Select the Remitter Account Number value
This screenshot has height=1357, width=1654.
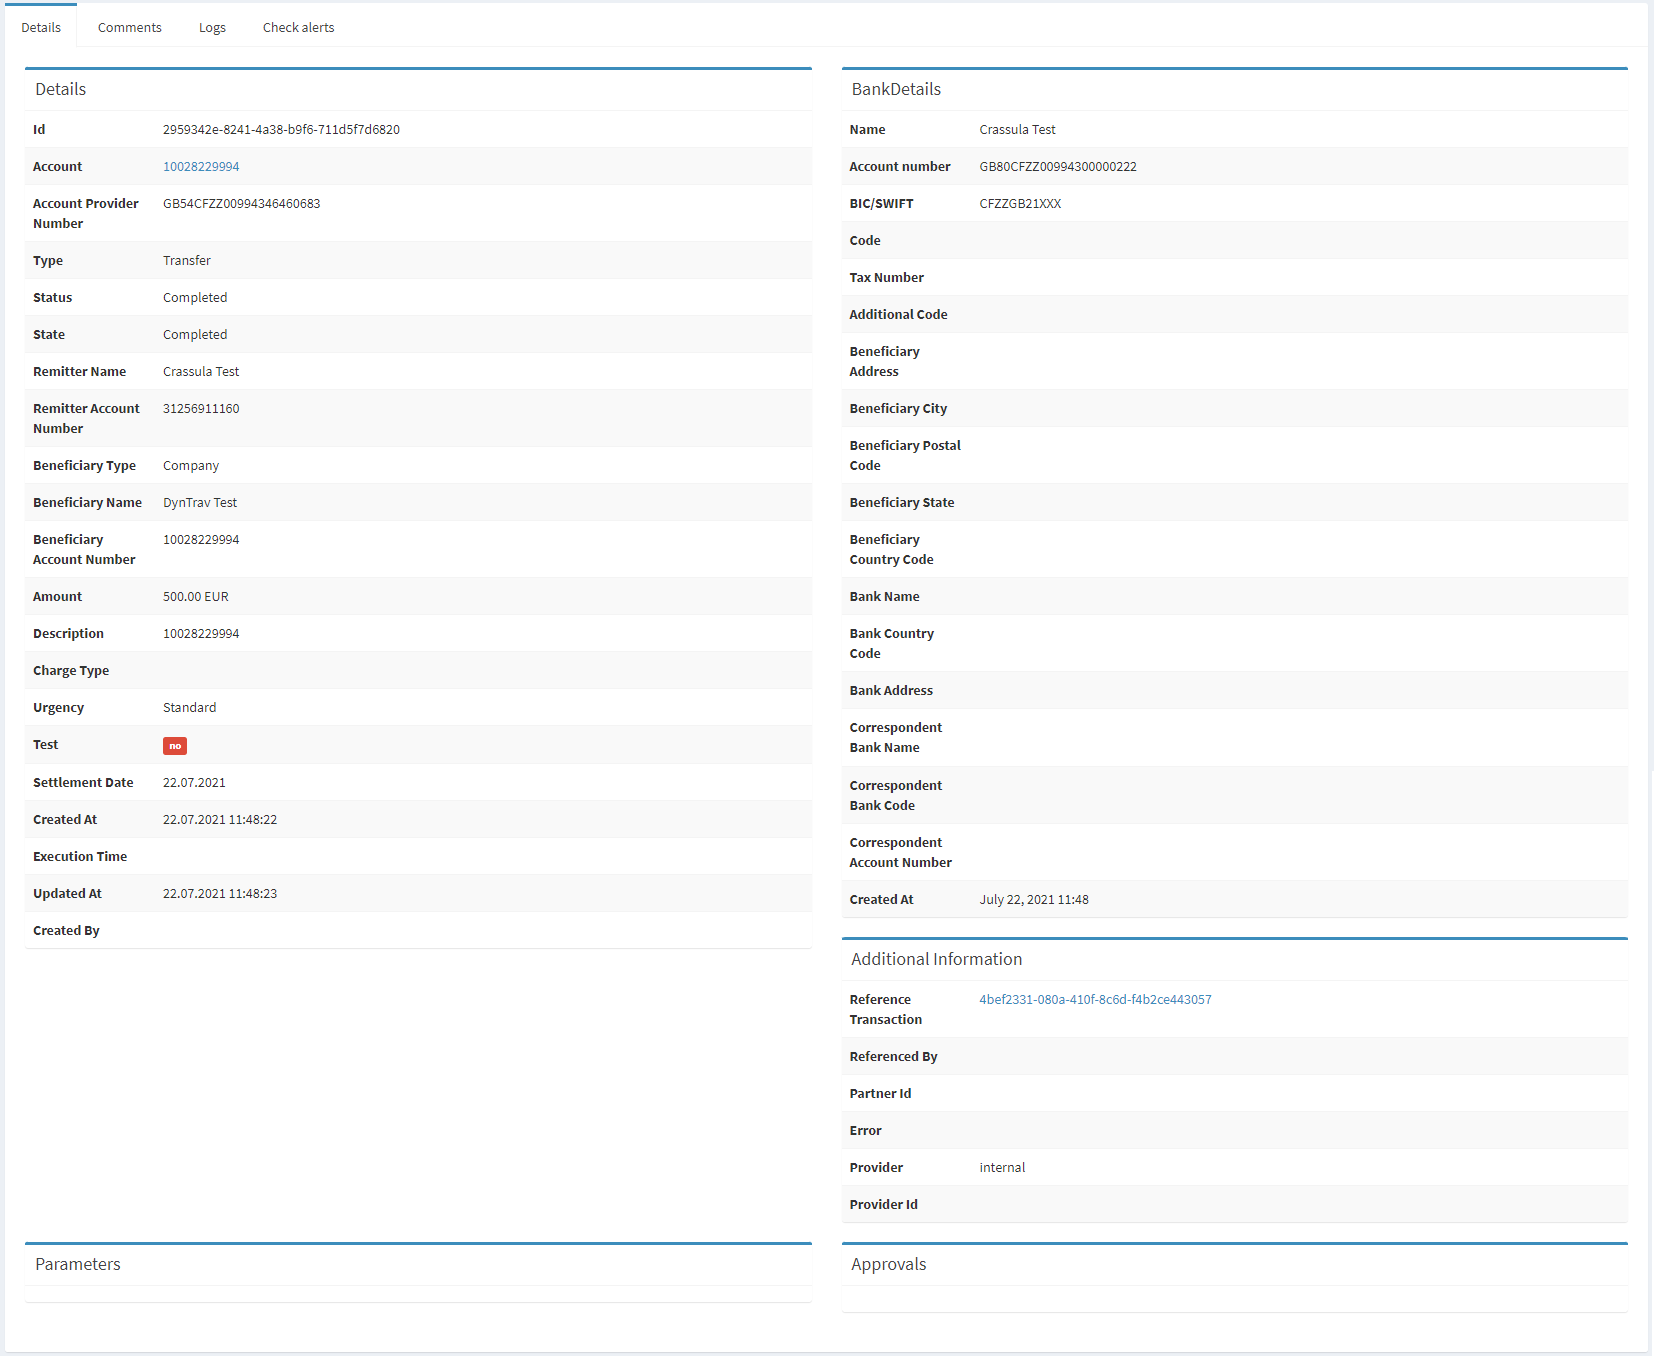point(200,408)
